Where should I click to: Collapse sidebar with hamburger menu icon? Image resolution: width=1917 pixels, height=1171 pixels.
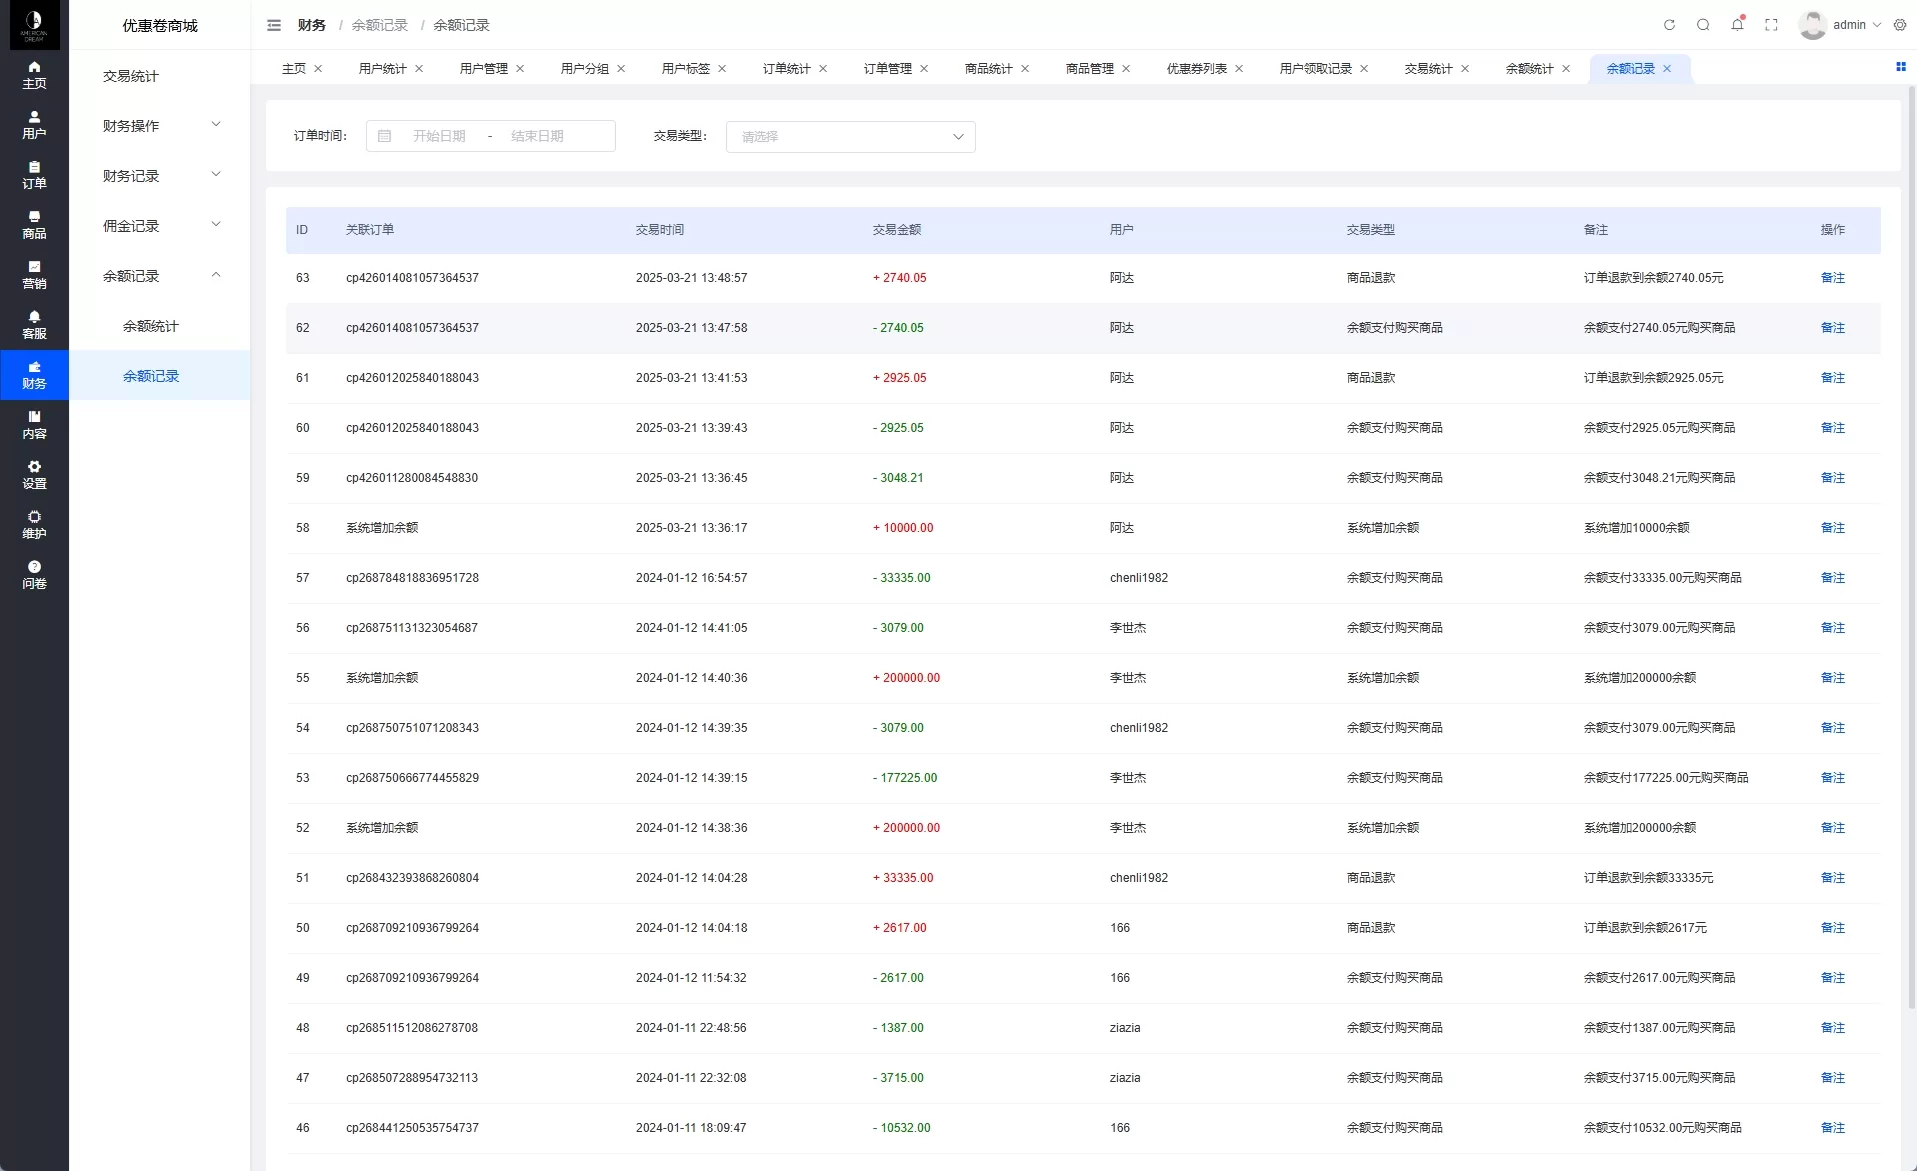(274, 25)
